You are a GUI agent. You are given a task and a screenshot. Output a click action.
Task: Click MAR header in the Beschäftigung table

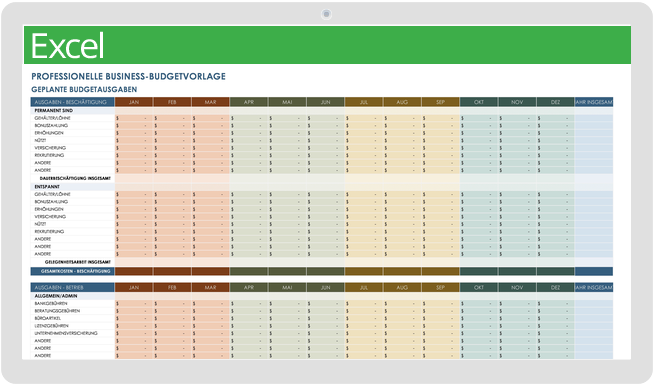(211, 102)
